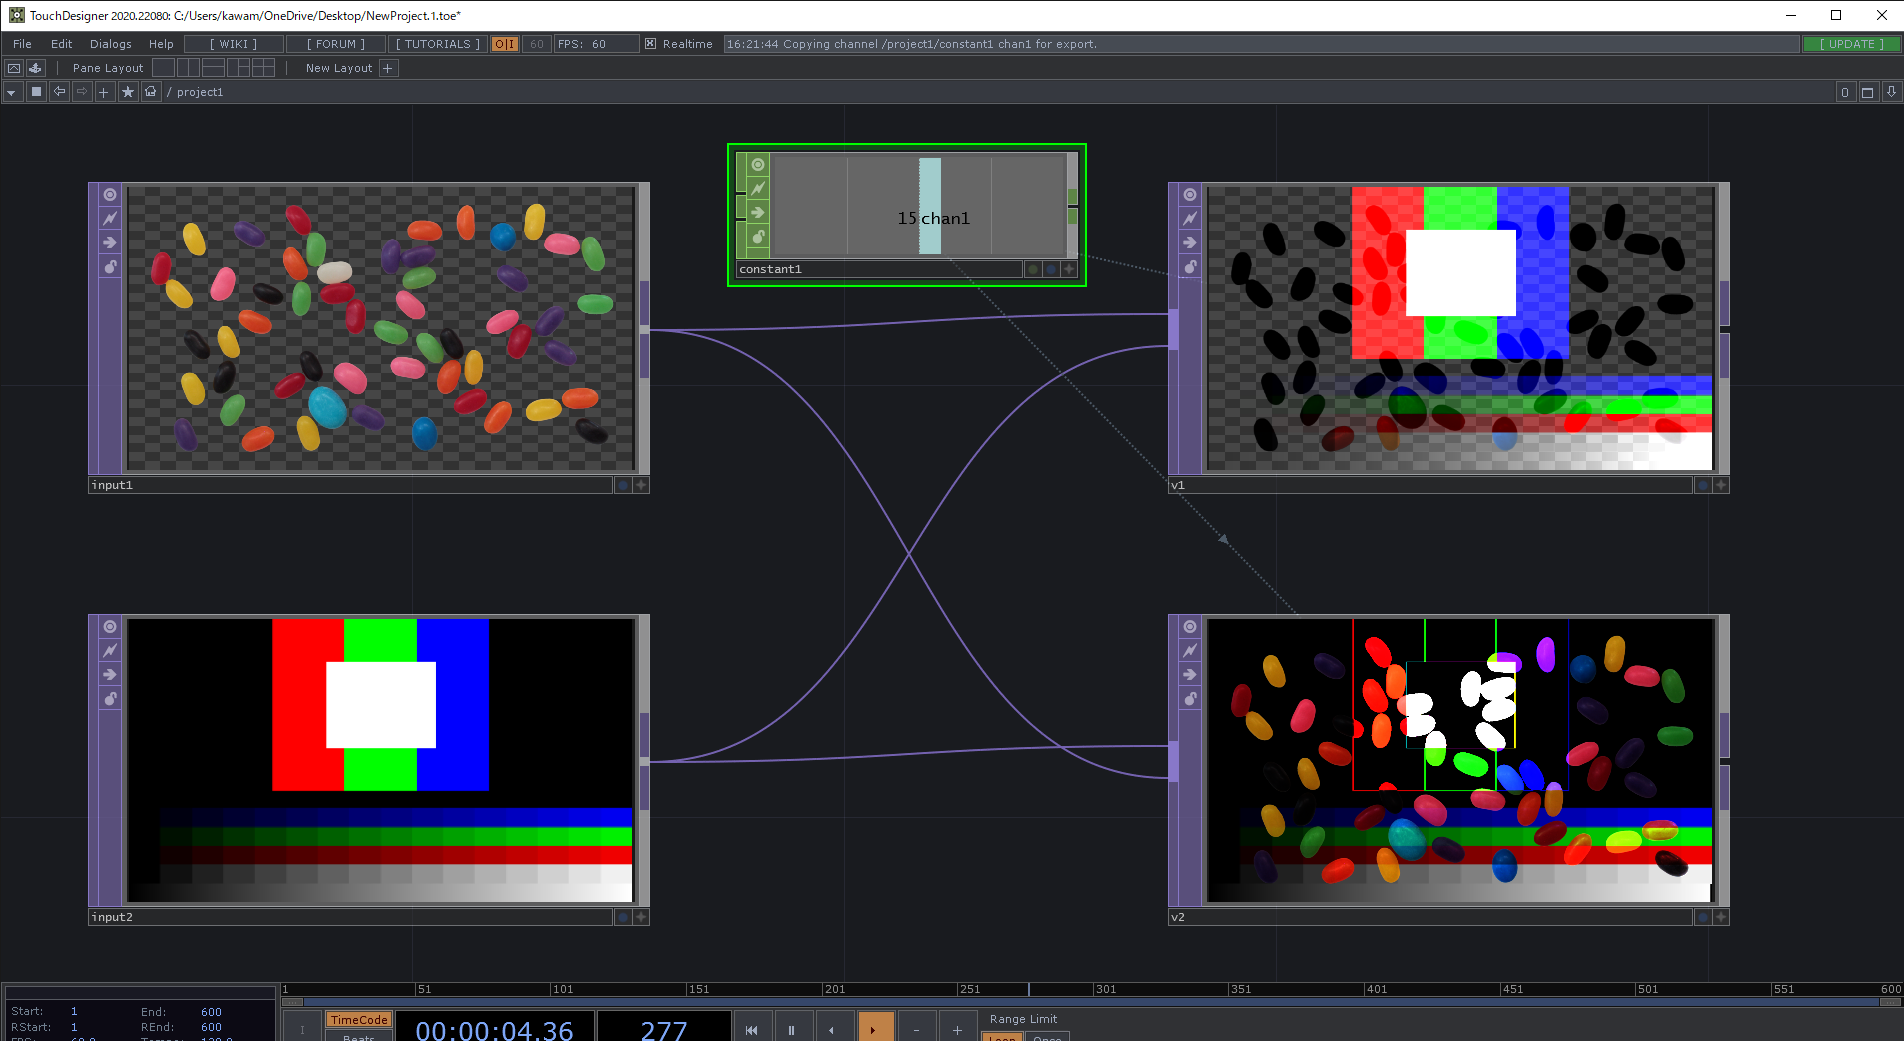Open the WIKI link

[234, 44]
